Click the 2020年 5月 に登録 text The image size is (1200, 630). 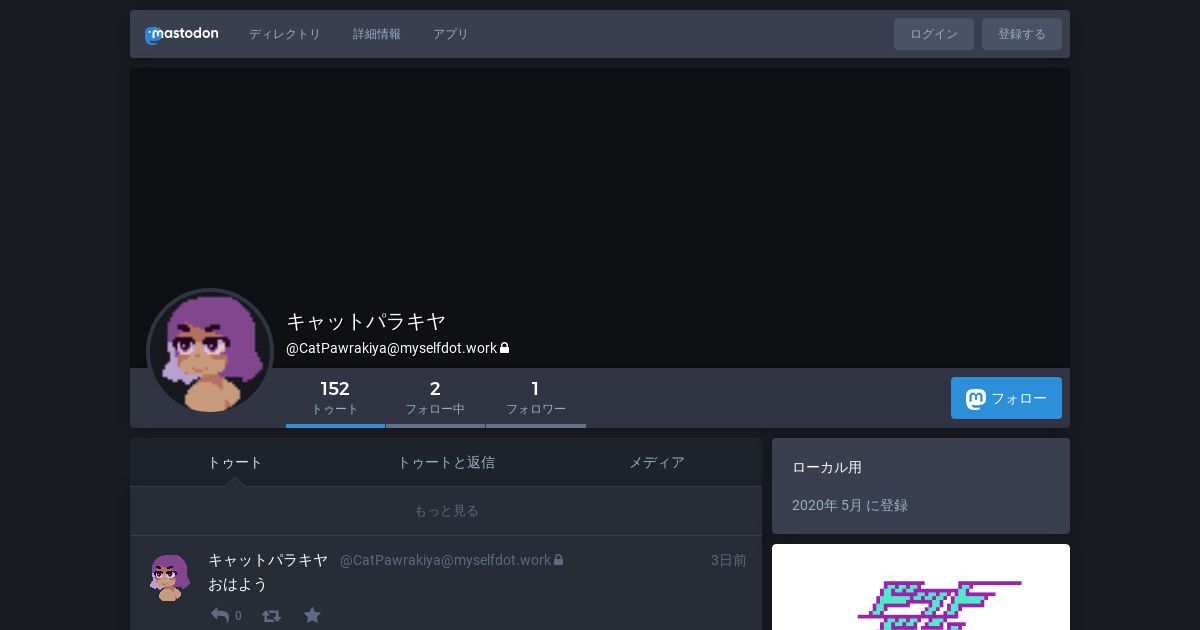(850, 505)
